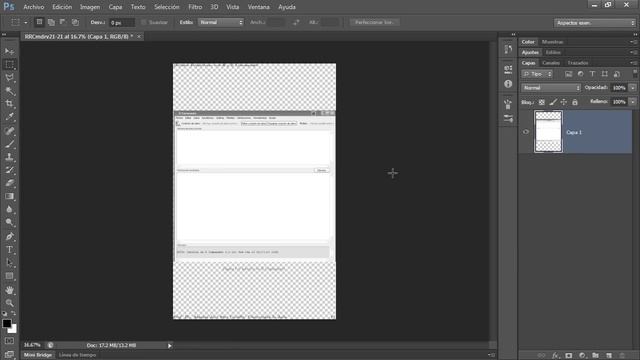Open the Opacidad slider arrow
Viewport: 640px width, 360px height.
[x=633, y=88]
